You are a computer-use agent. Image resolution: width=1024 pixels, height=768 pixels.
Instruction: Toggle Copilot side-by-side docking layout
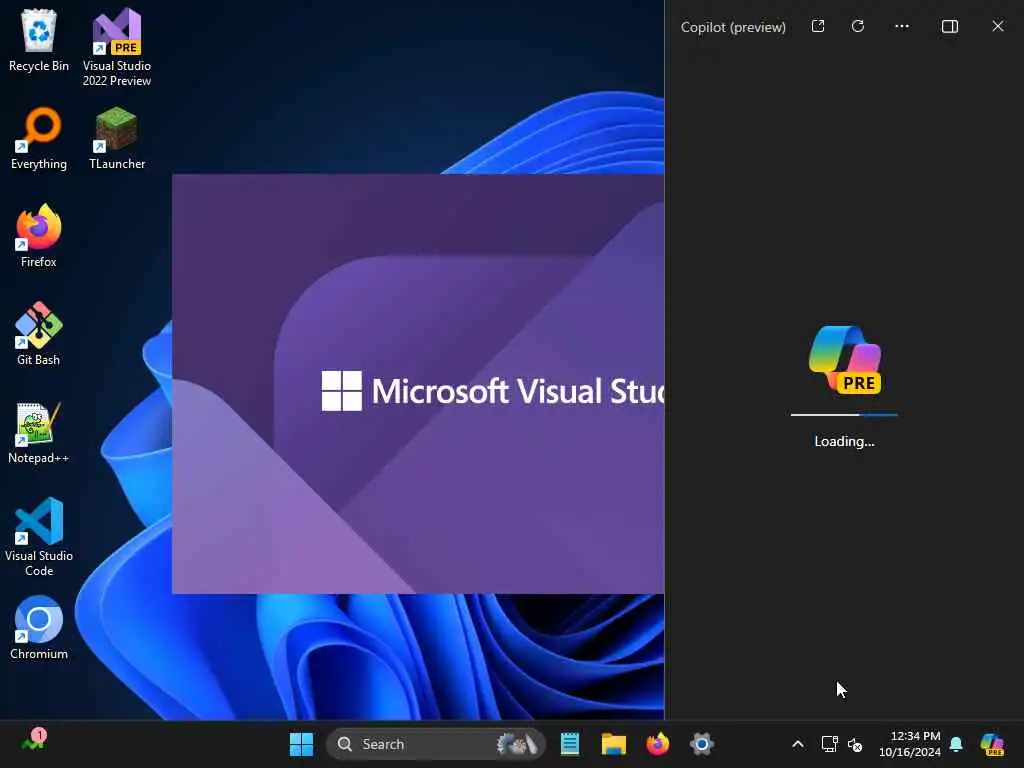point(950,26)
